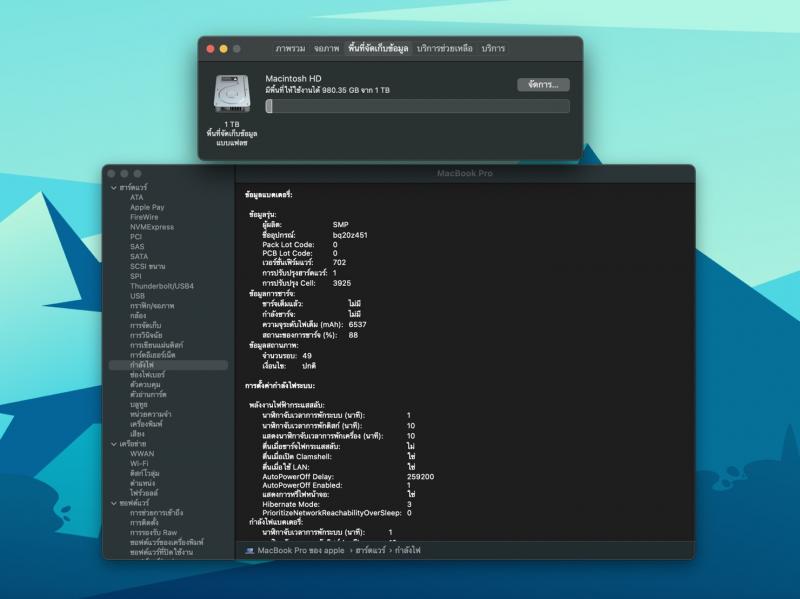
Task: Click the Hibernate Mode label
Action: [x=291, y=504]
